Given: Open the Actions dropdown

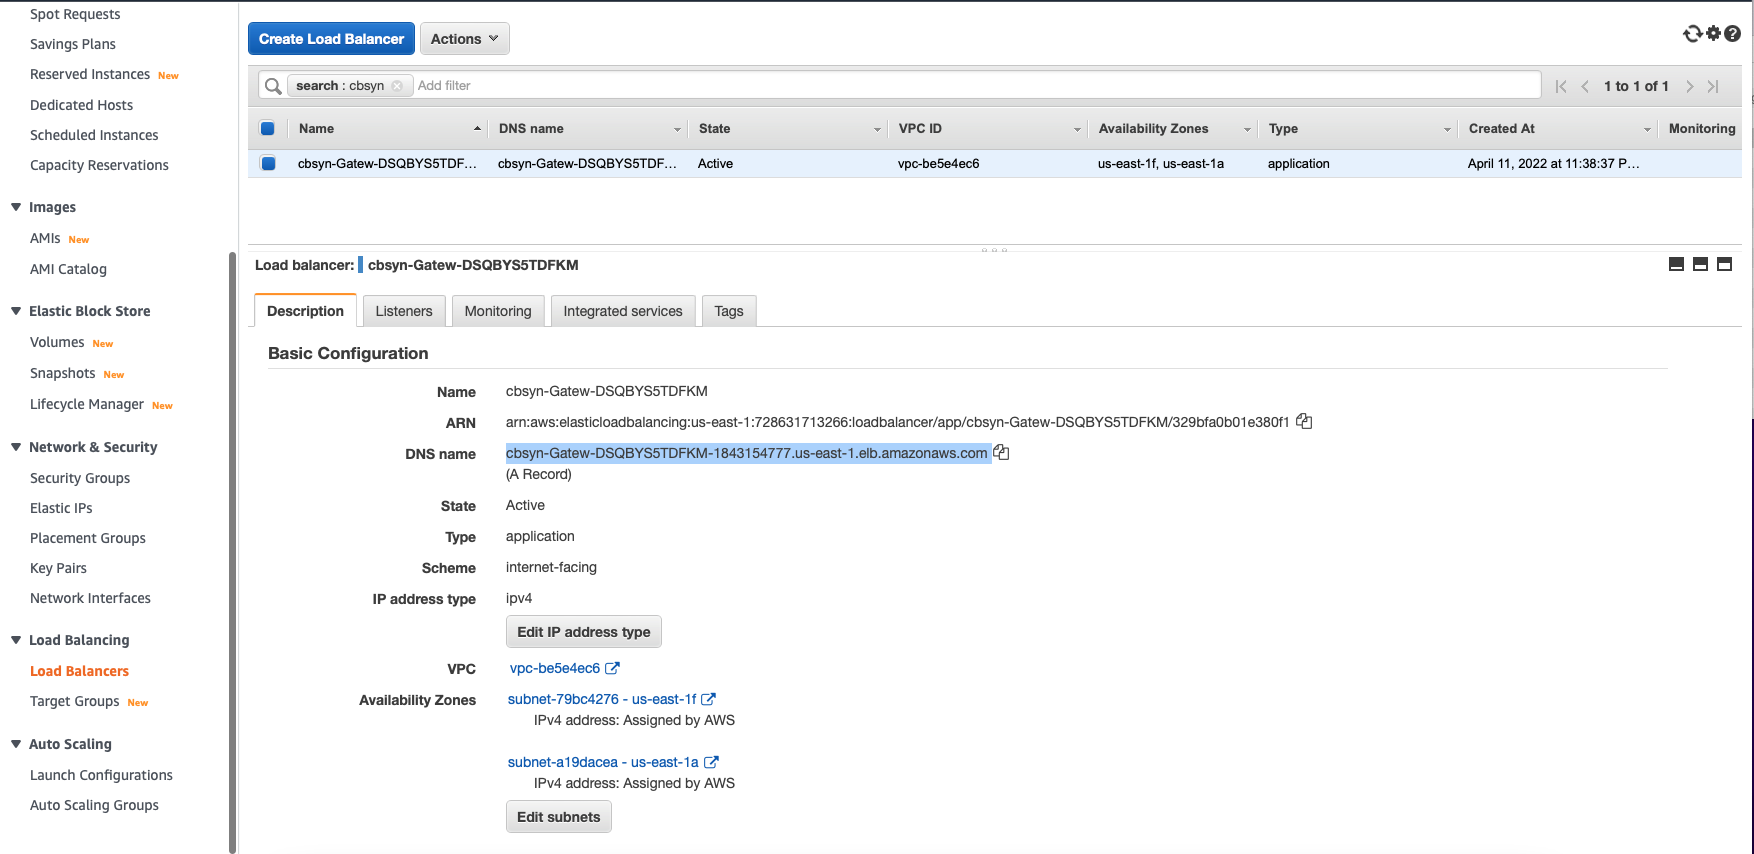Looking at the screenshot, I should tap(465, 39).
